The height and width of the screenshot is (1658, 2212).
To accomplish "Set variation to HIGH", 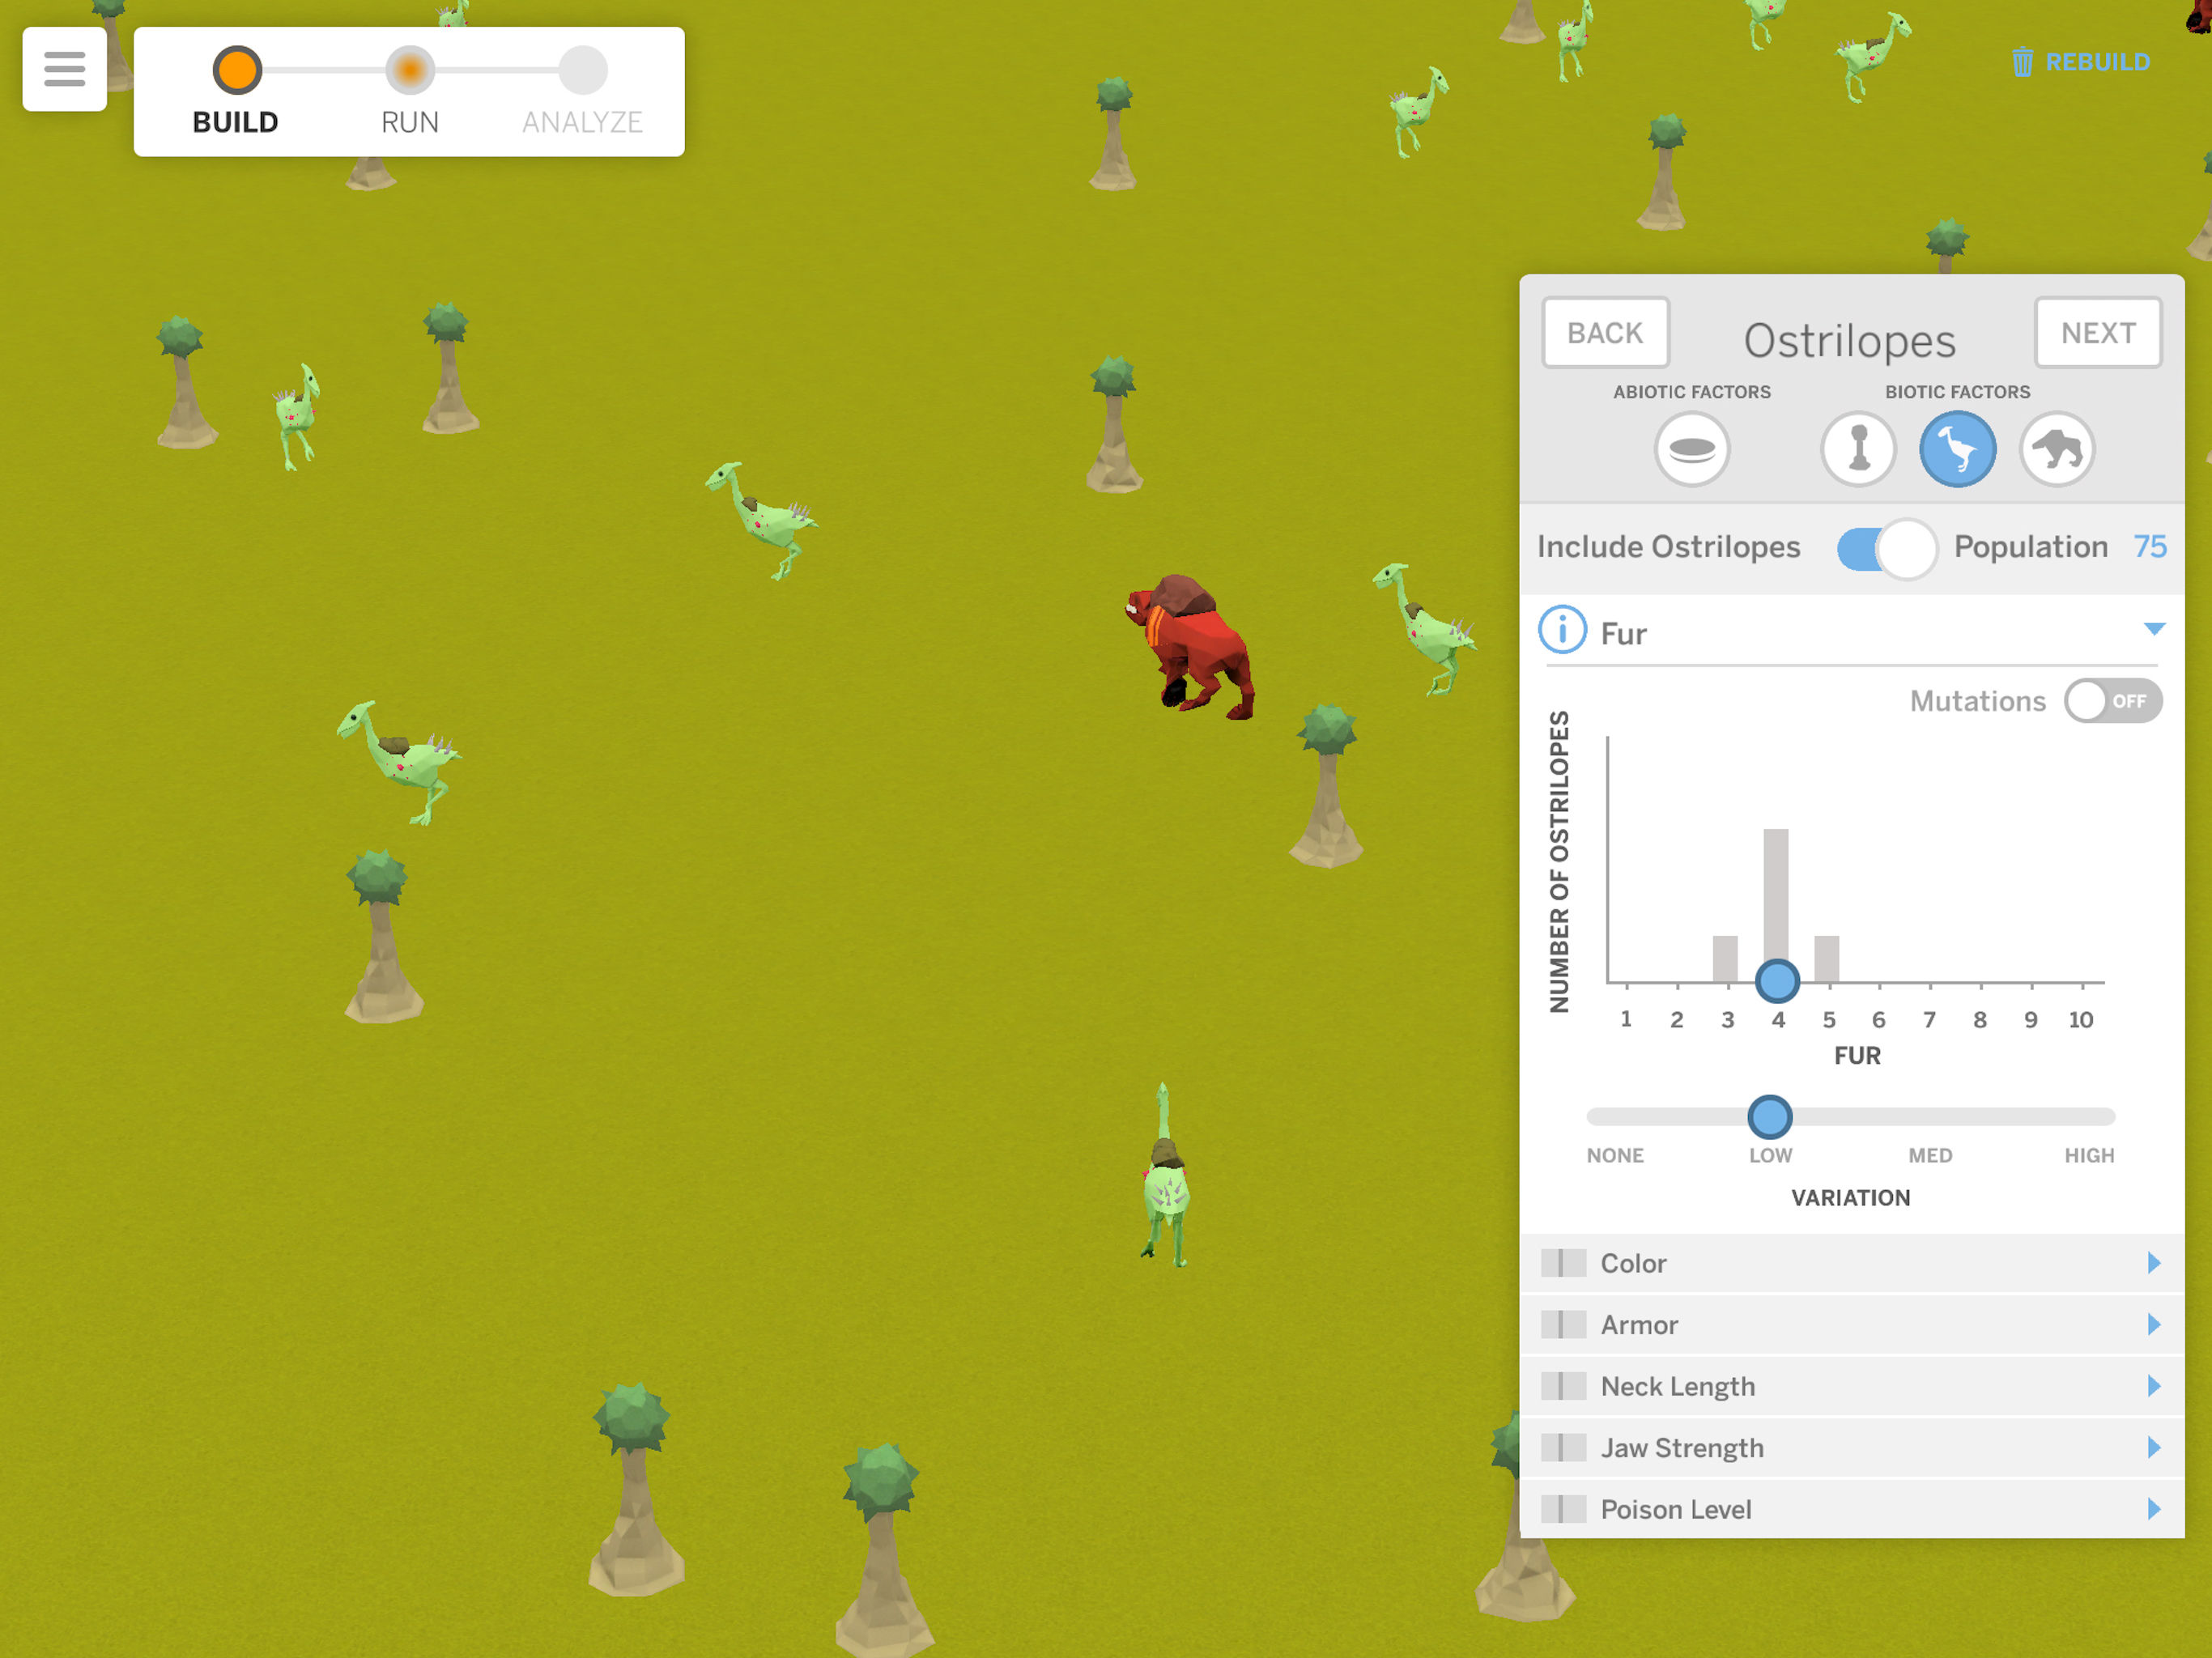I will [x=2089, y=1155].
